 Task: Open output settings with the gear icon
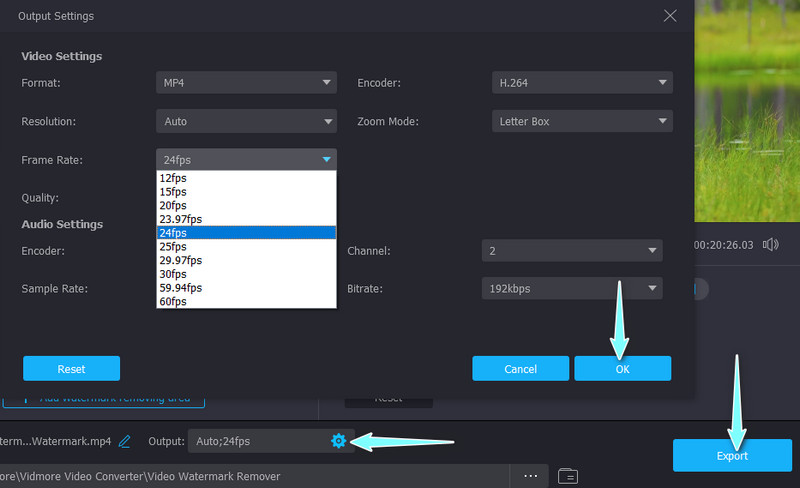pos(338,441)
